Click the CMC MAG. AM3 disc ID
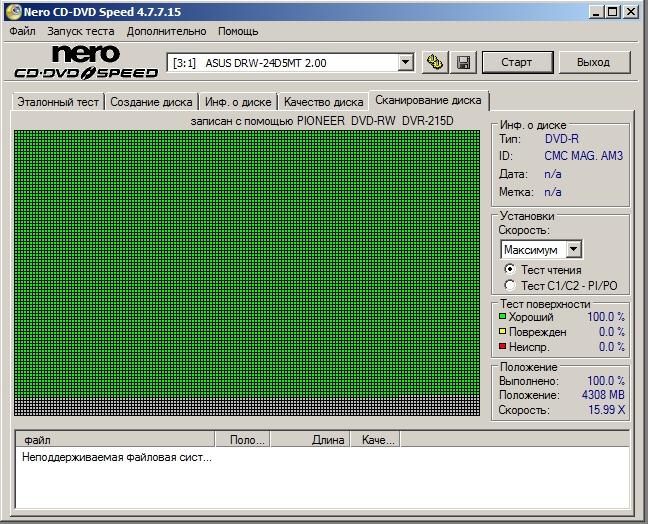648x524 pixels. coord(584,156)
